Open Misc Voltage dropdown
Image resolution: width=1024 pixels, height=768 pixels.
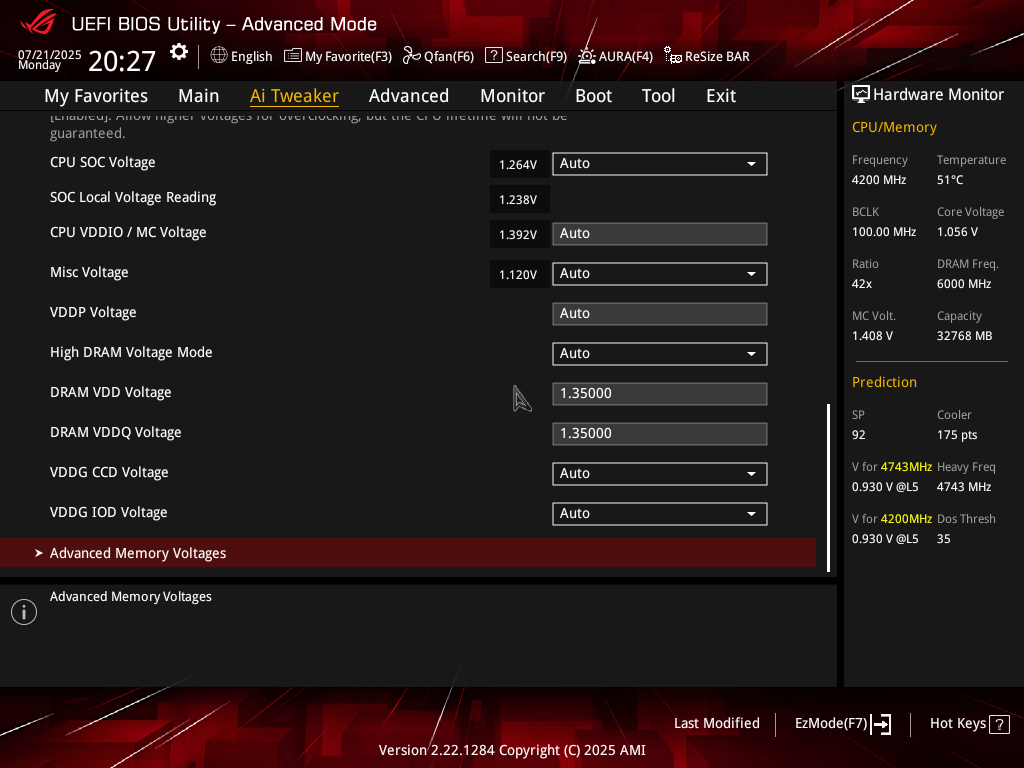pyautogui.click(x=660, y=274)
